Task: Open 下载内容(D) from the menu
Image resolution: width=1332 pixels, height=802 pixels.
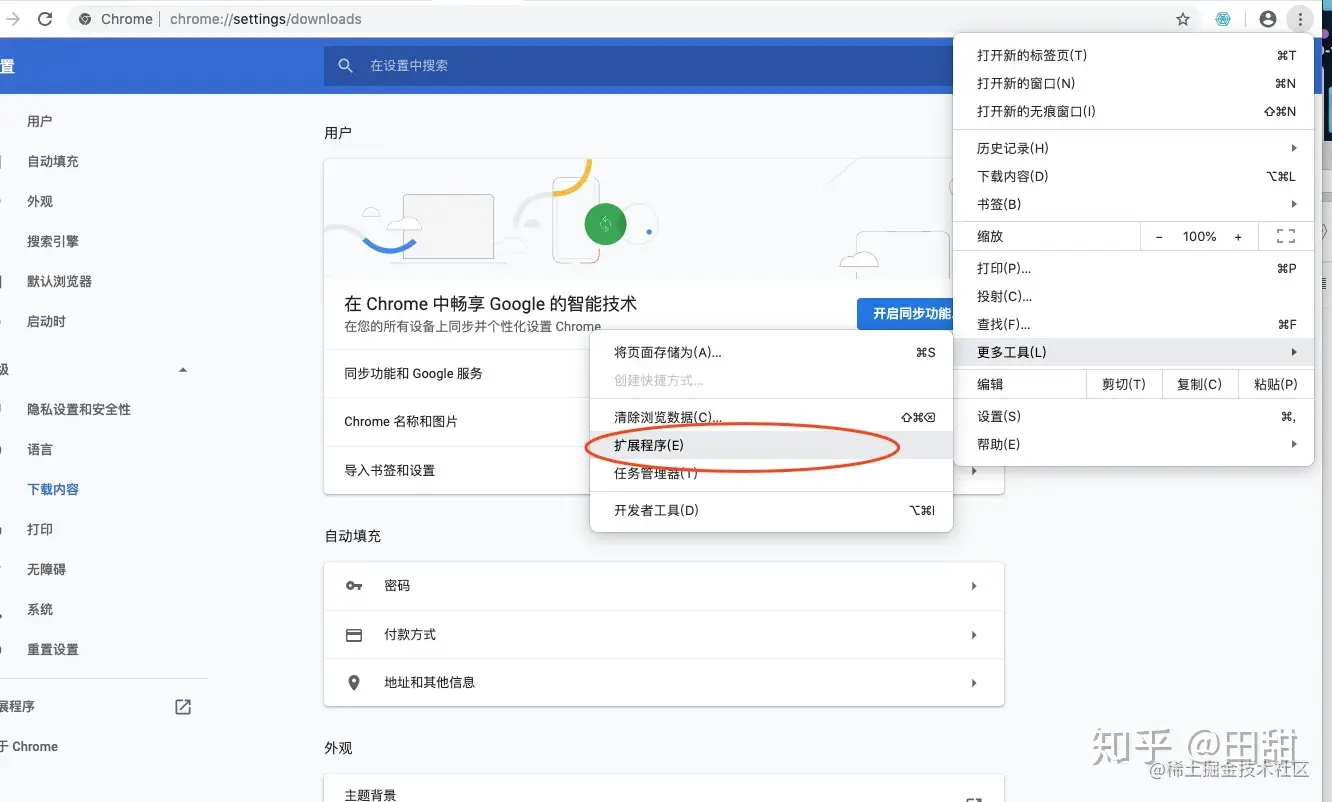Action: [x=1133, y=176]
